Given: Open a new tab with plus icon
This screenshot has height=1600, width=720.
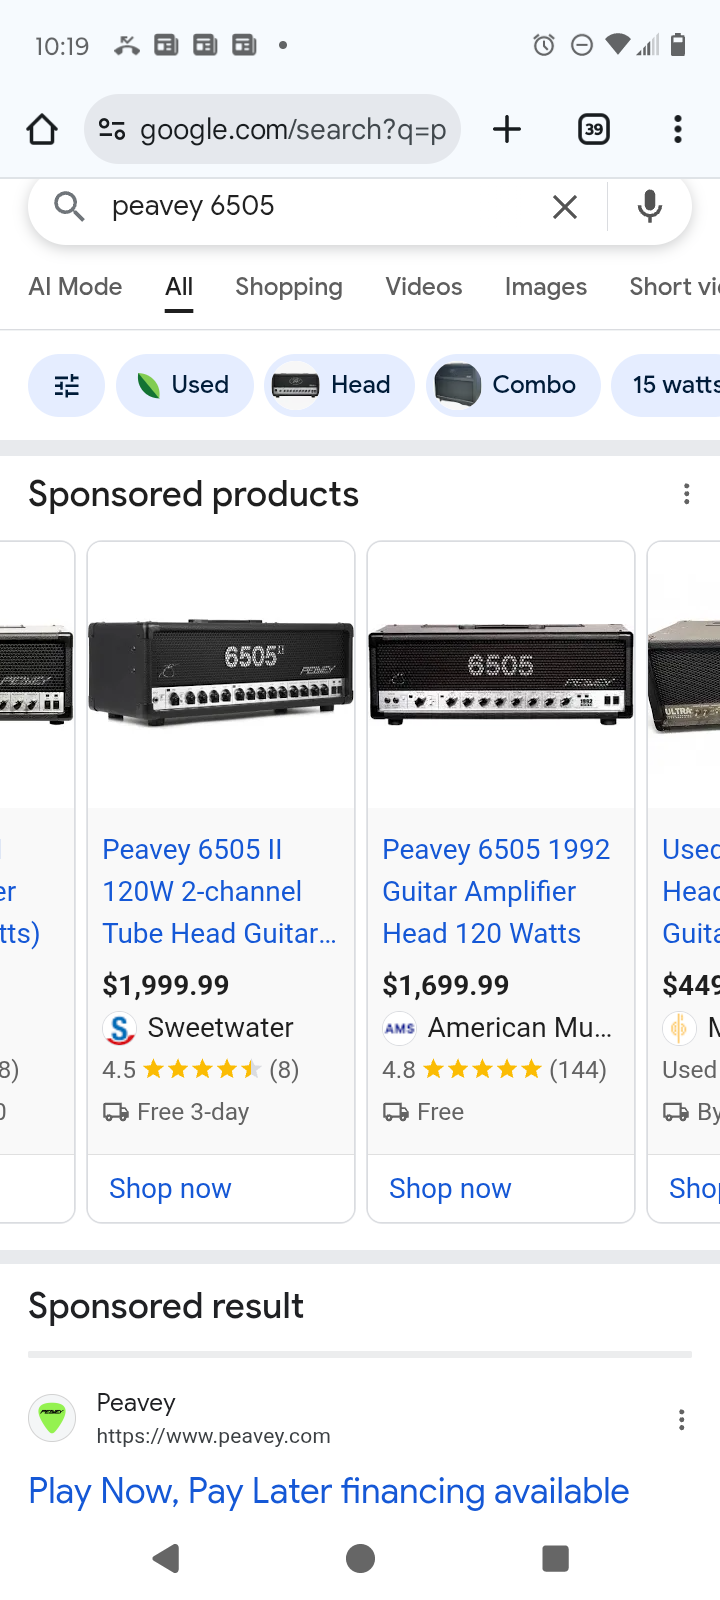Looking at the screenshot, I should pos(507,129).
